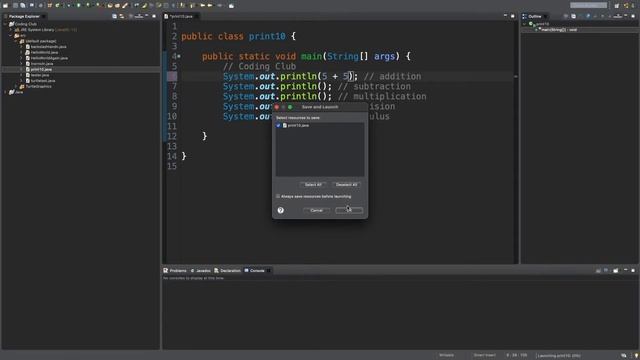Click the Smart Insert status bar entry

(484, 355)
